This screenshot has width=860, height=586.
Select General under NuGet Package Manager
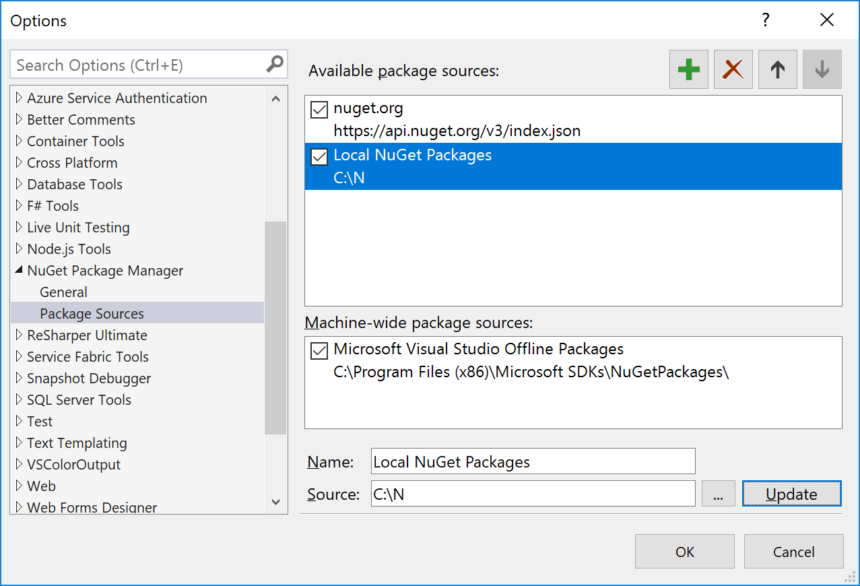63,291
